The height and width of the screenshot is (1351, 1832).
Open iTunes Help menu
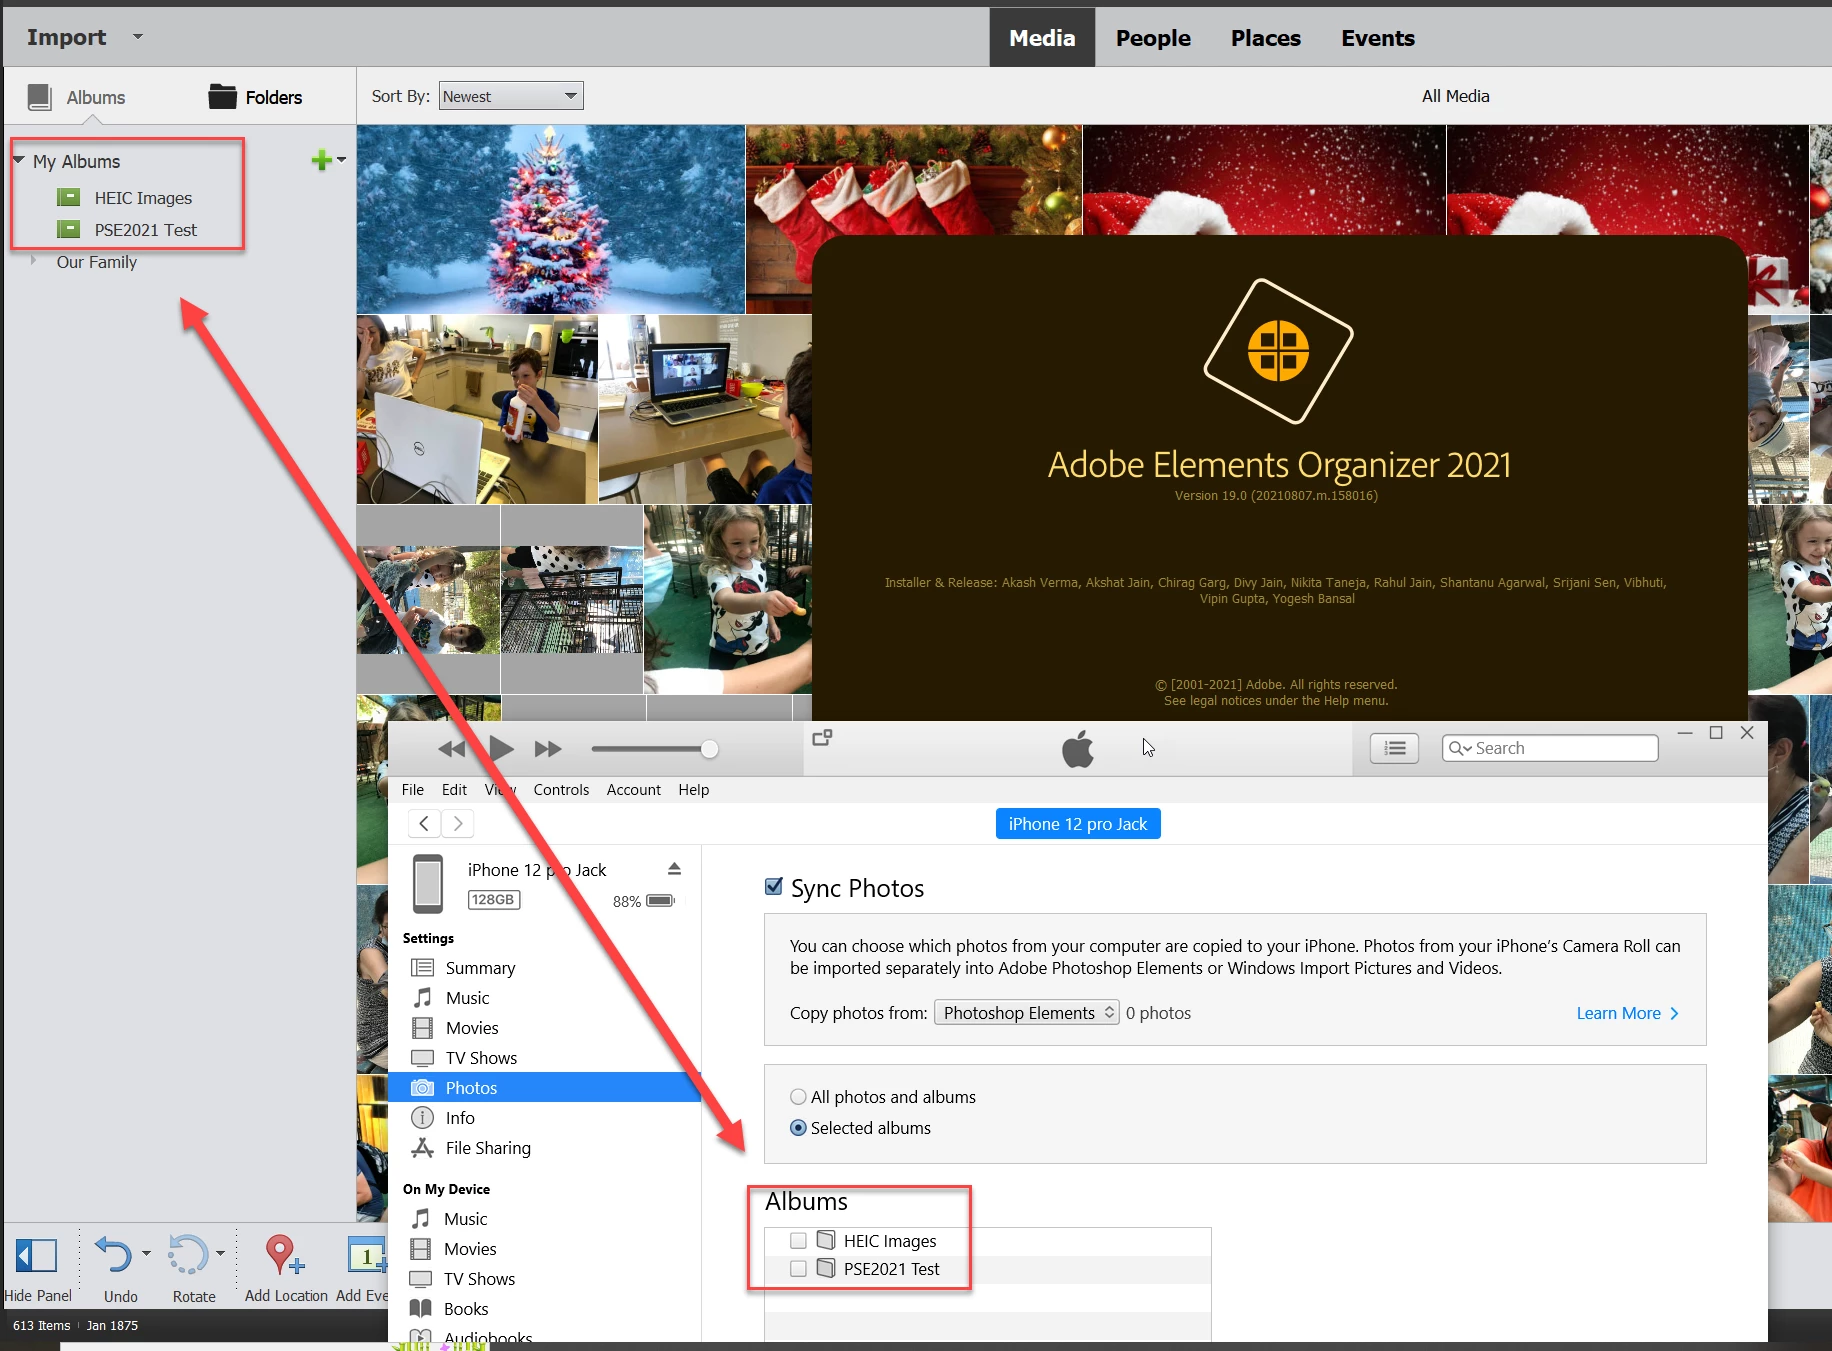(694, 790)
